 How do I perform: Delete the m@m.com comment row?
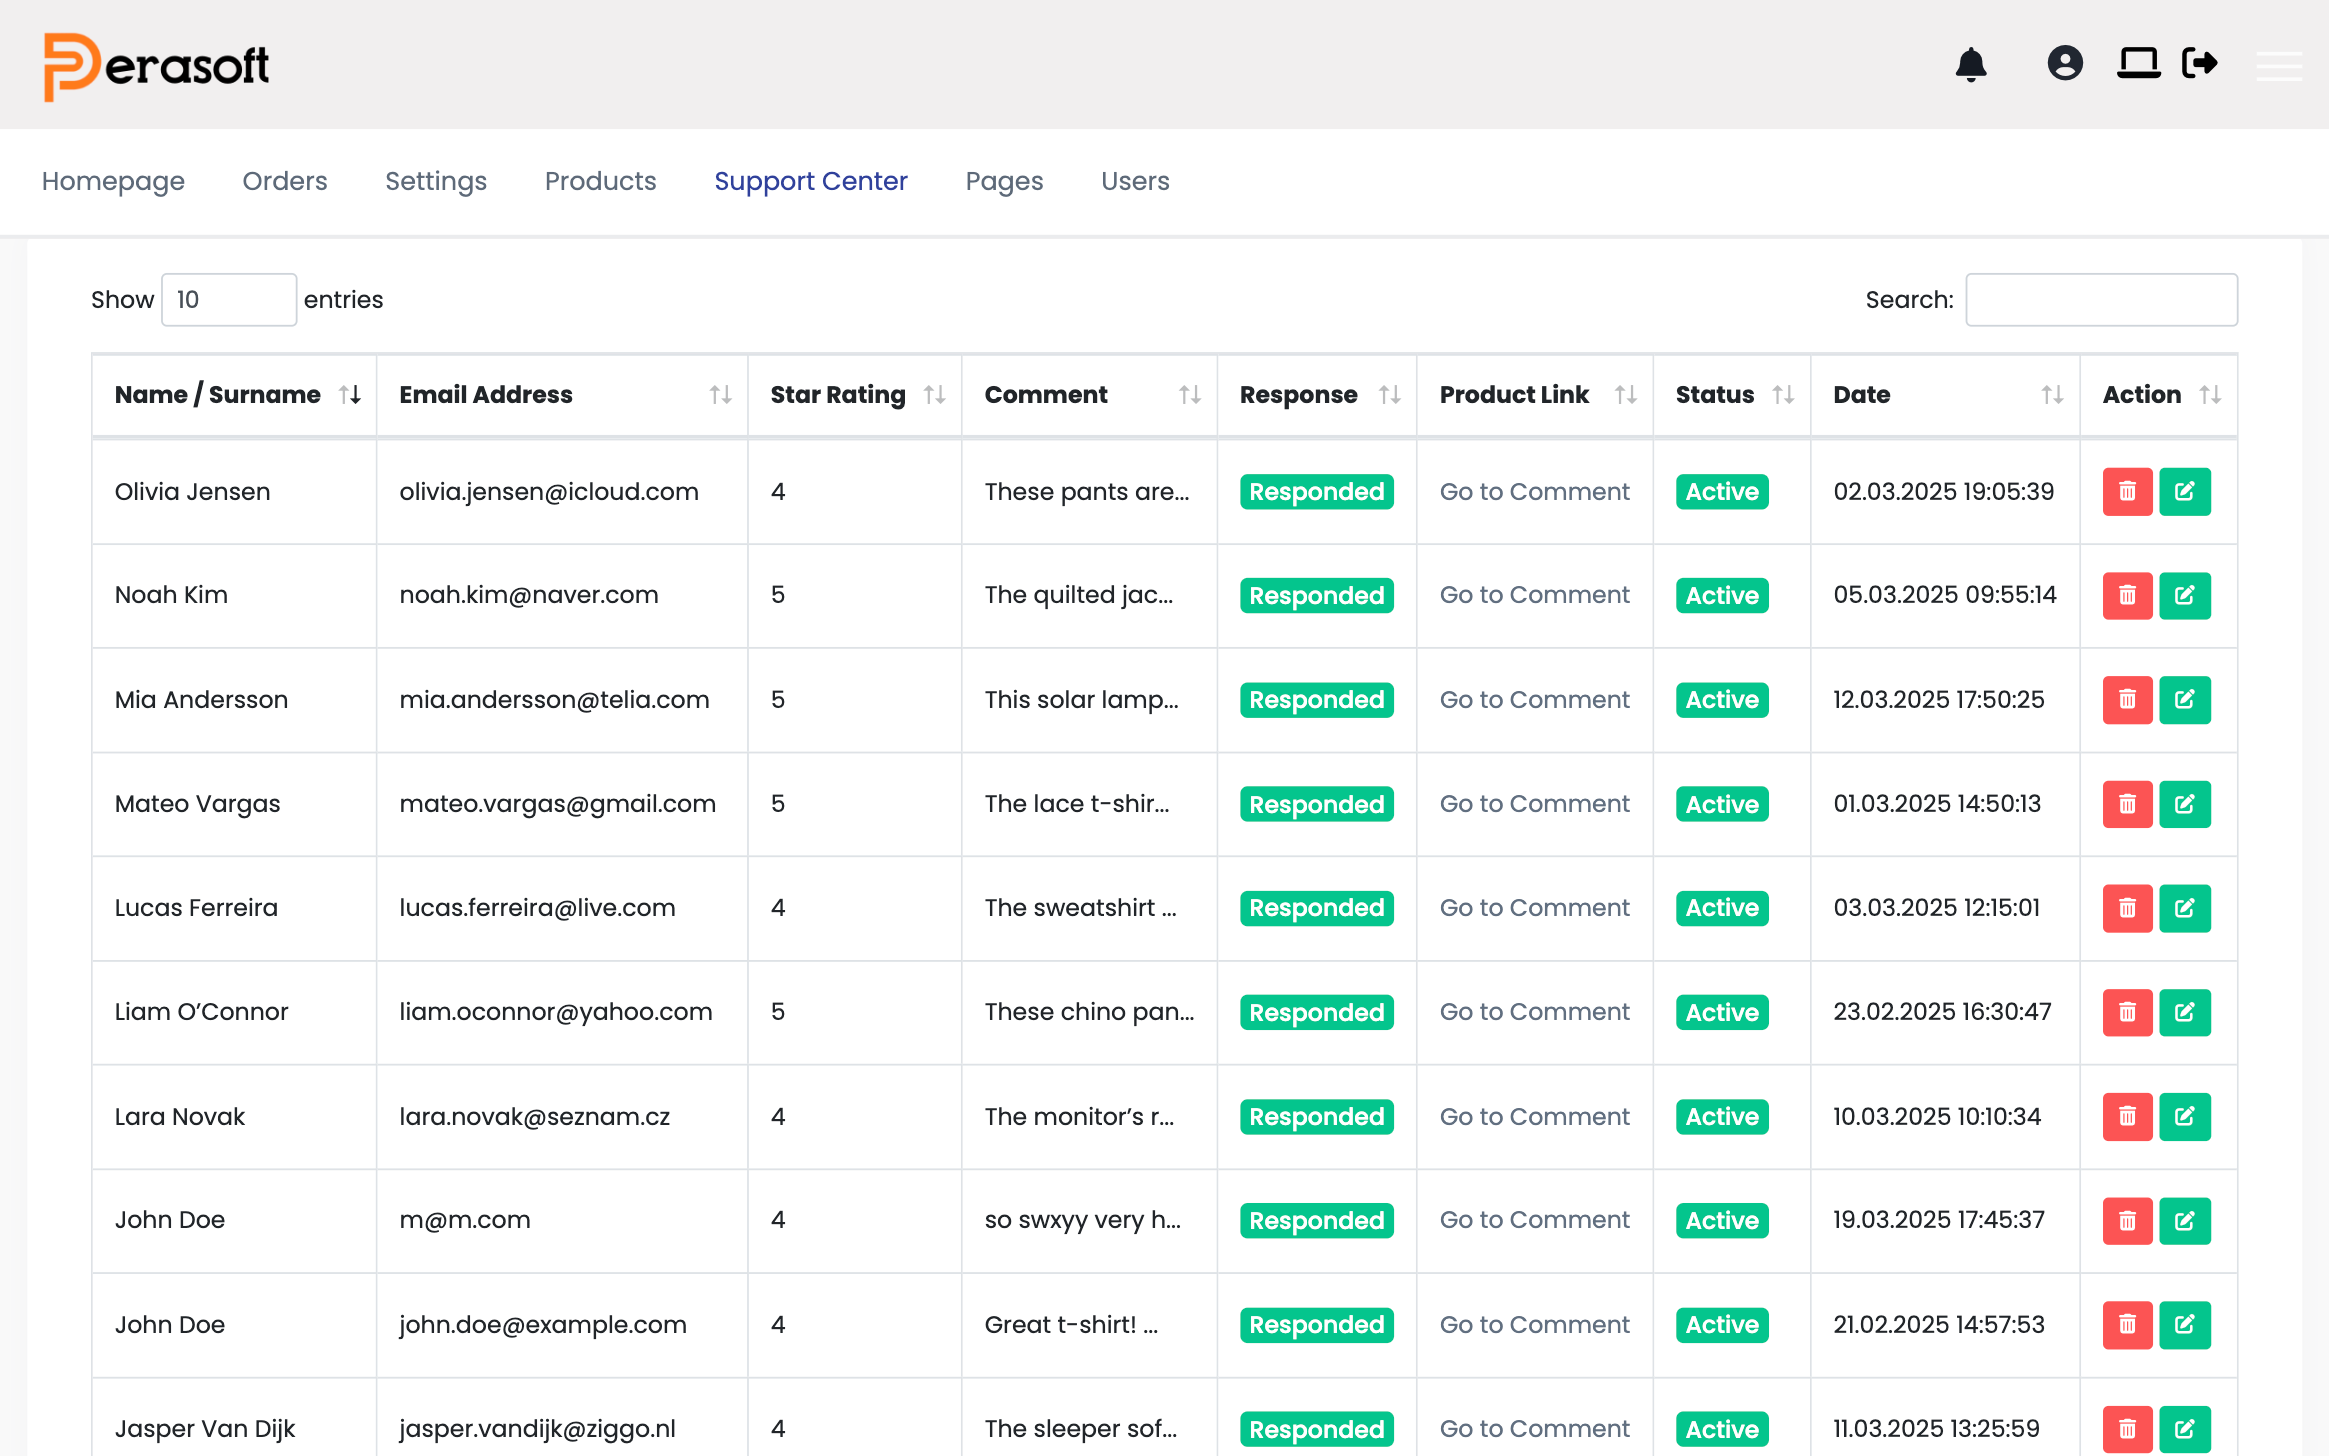coord(2127,1221)
